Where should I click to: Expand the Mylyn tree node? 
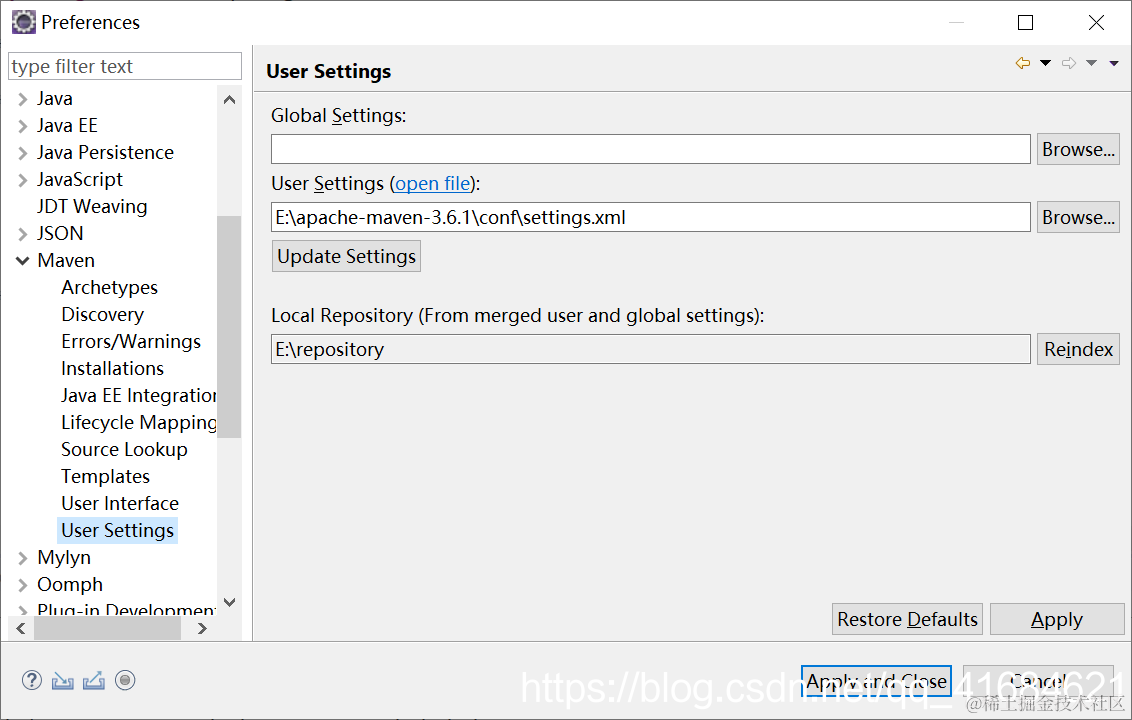pyautogui.click(x=22, y=558)
